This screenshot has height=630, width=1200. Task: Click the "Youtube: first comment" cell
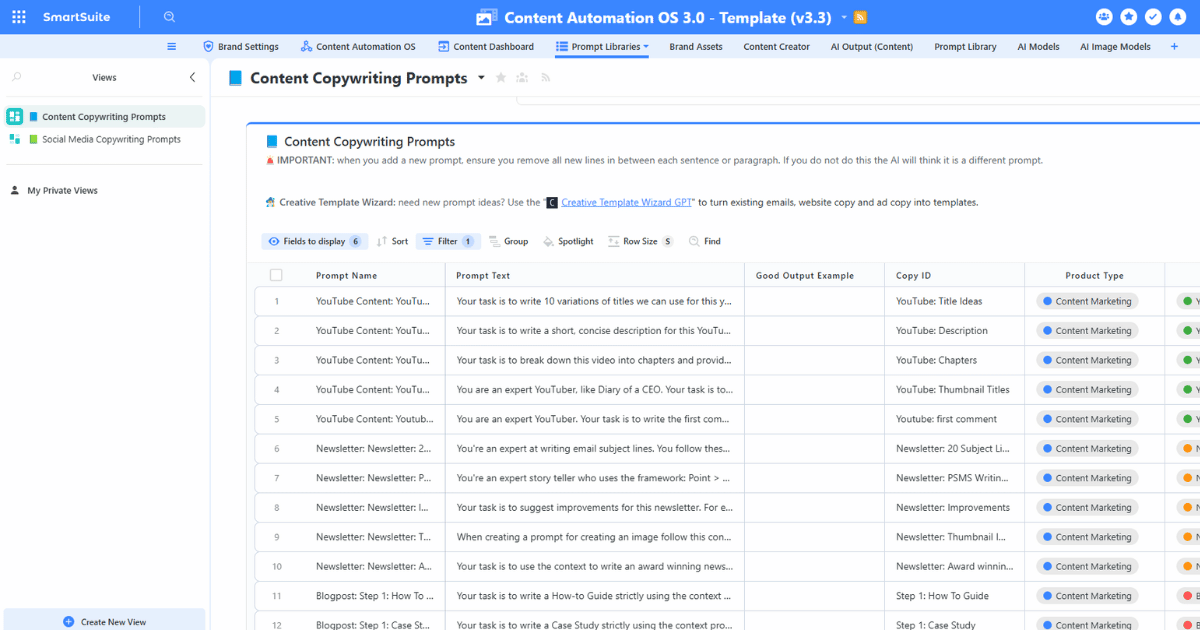[x=954, y=419]
